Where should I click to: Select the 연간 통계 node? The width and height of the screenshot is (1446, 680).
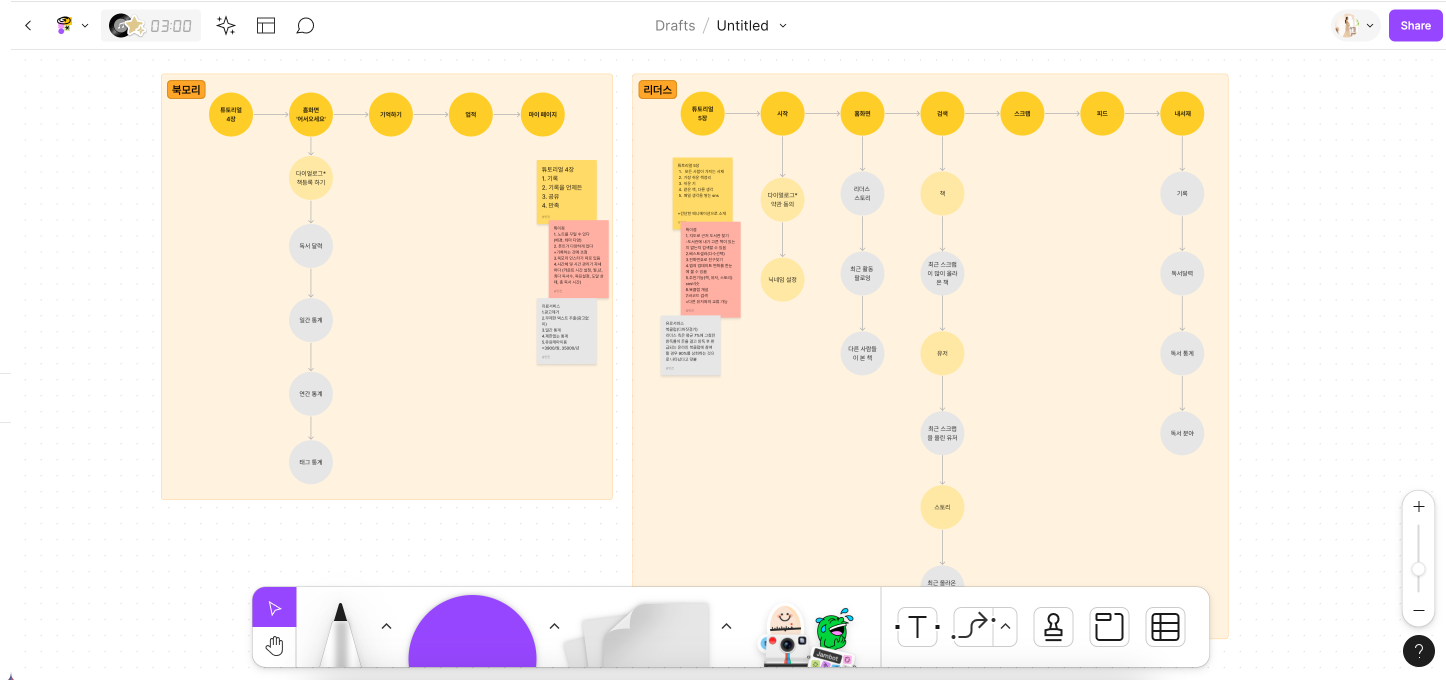[x=311, y=394]
